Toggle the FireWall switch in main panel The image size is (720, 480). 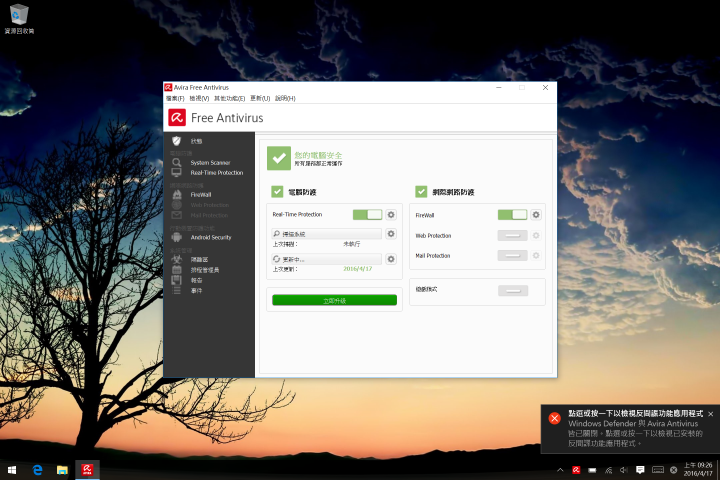pyautogui.click(x=512, y=215)
